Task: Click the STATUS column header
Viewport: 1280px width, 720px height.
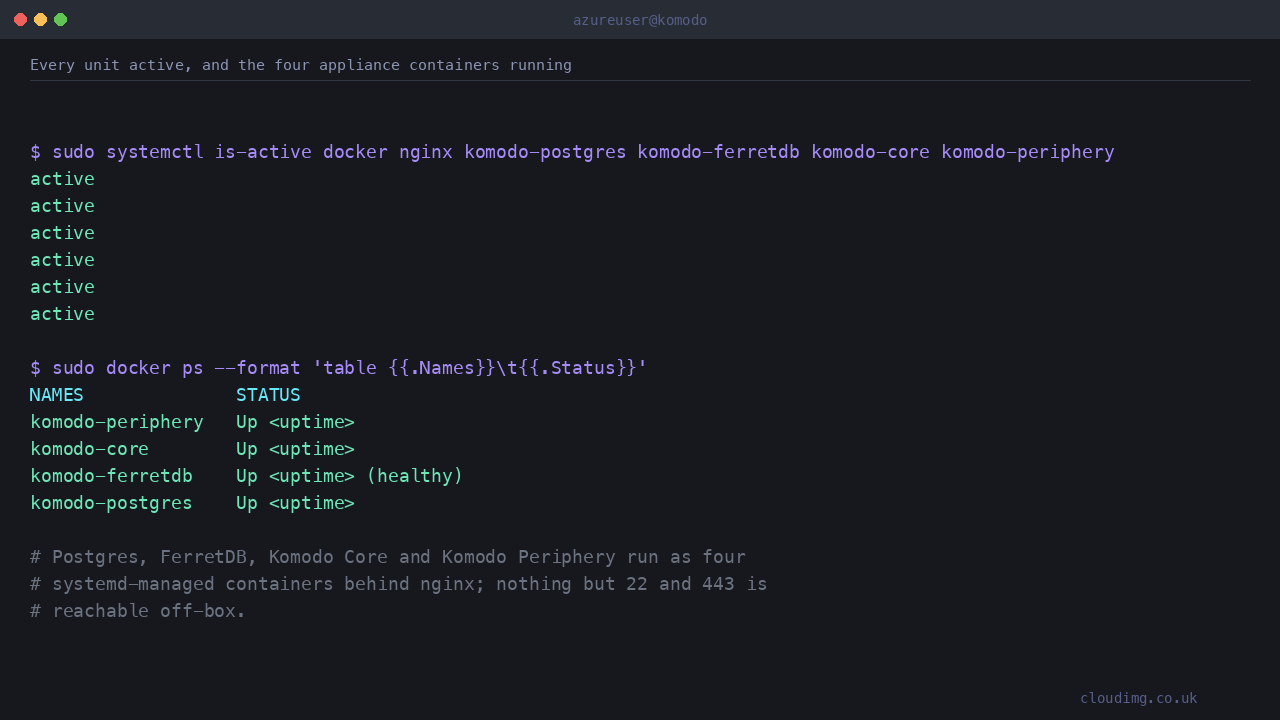Action: click(x=268, y=395)
